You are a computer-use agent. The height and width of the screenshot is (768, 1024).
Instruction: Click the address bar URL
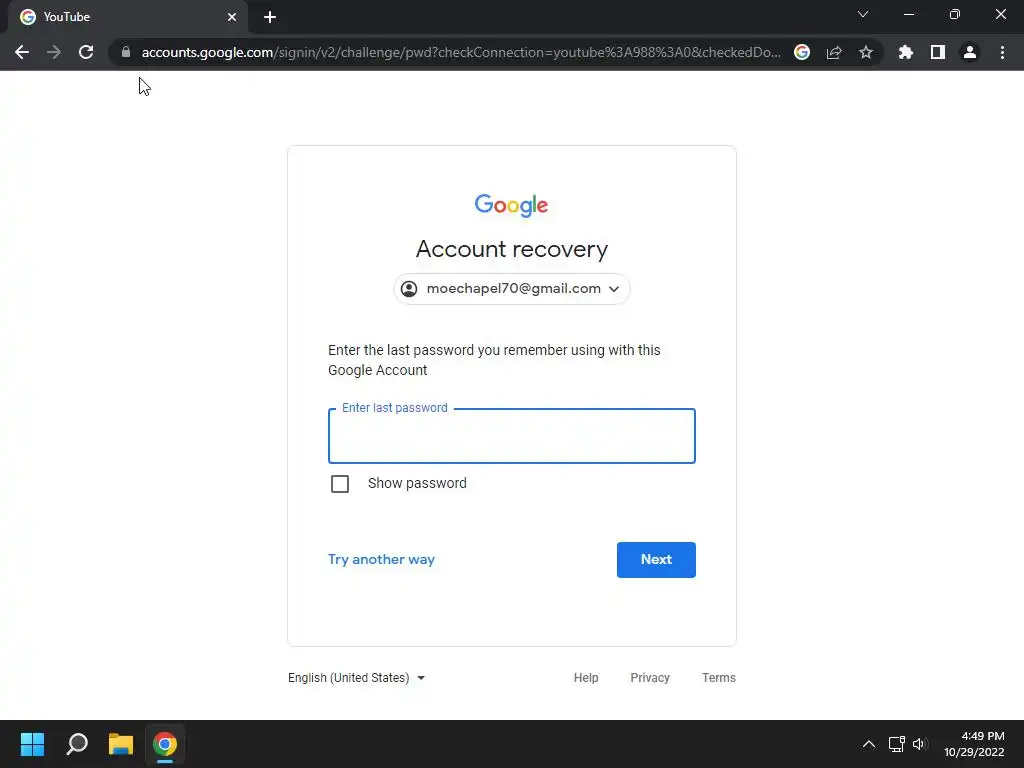click(461, 52)
